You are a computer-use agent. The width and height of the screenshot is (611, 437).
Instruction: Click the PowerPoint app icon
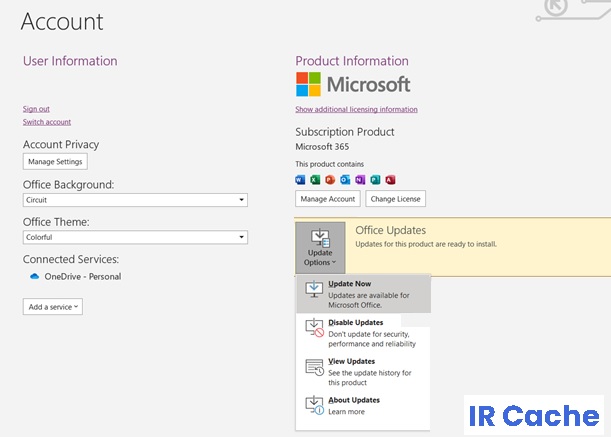coord(330,180)
